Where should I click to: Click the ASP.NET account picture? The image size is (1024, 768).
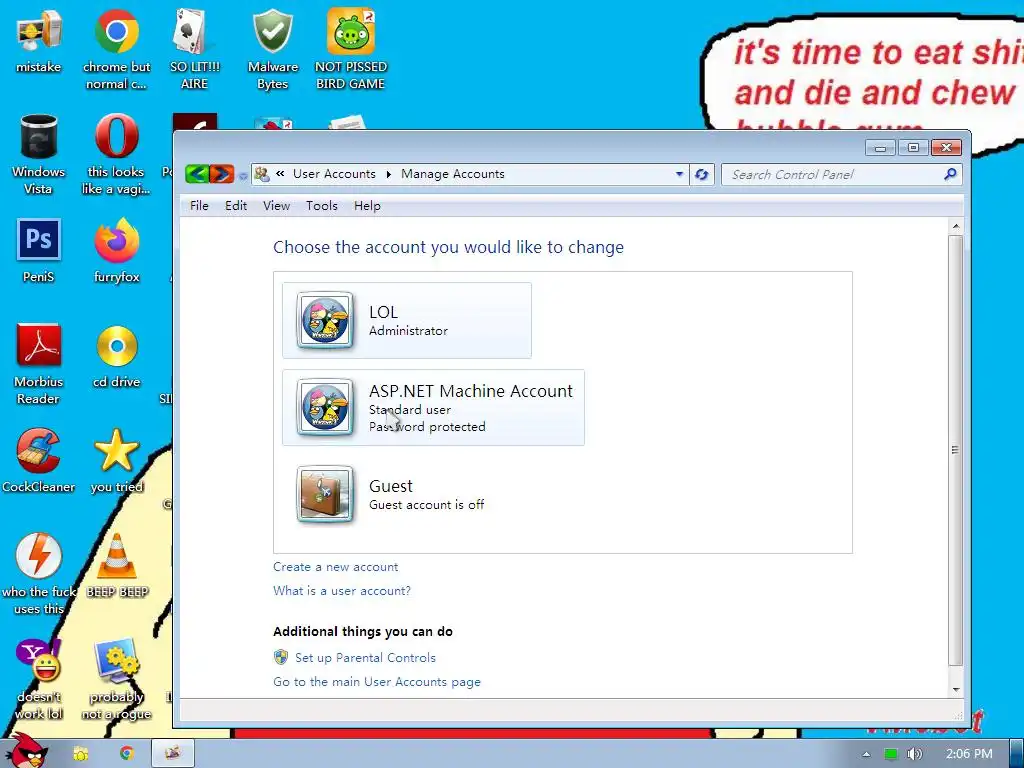[325, 408]
